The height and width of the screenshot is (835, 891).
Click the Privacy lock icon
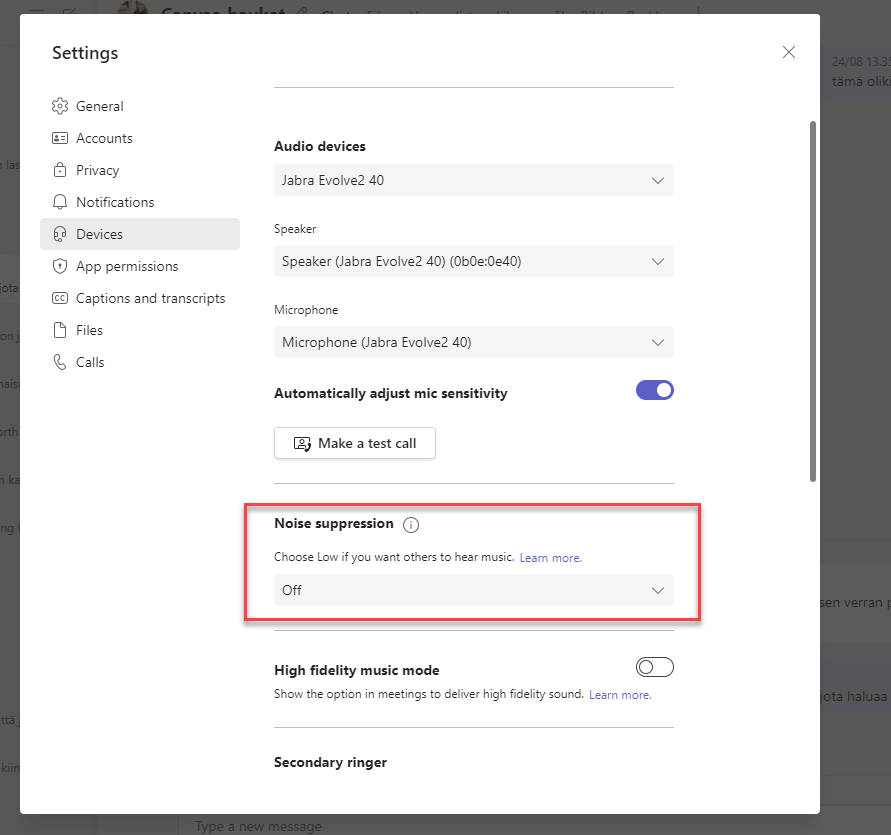(60, 170)
